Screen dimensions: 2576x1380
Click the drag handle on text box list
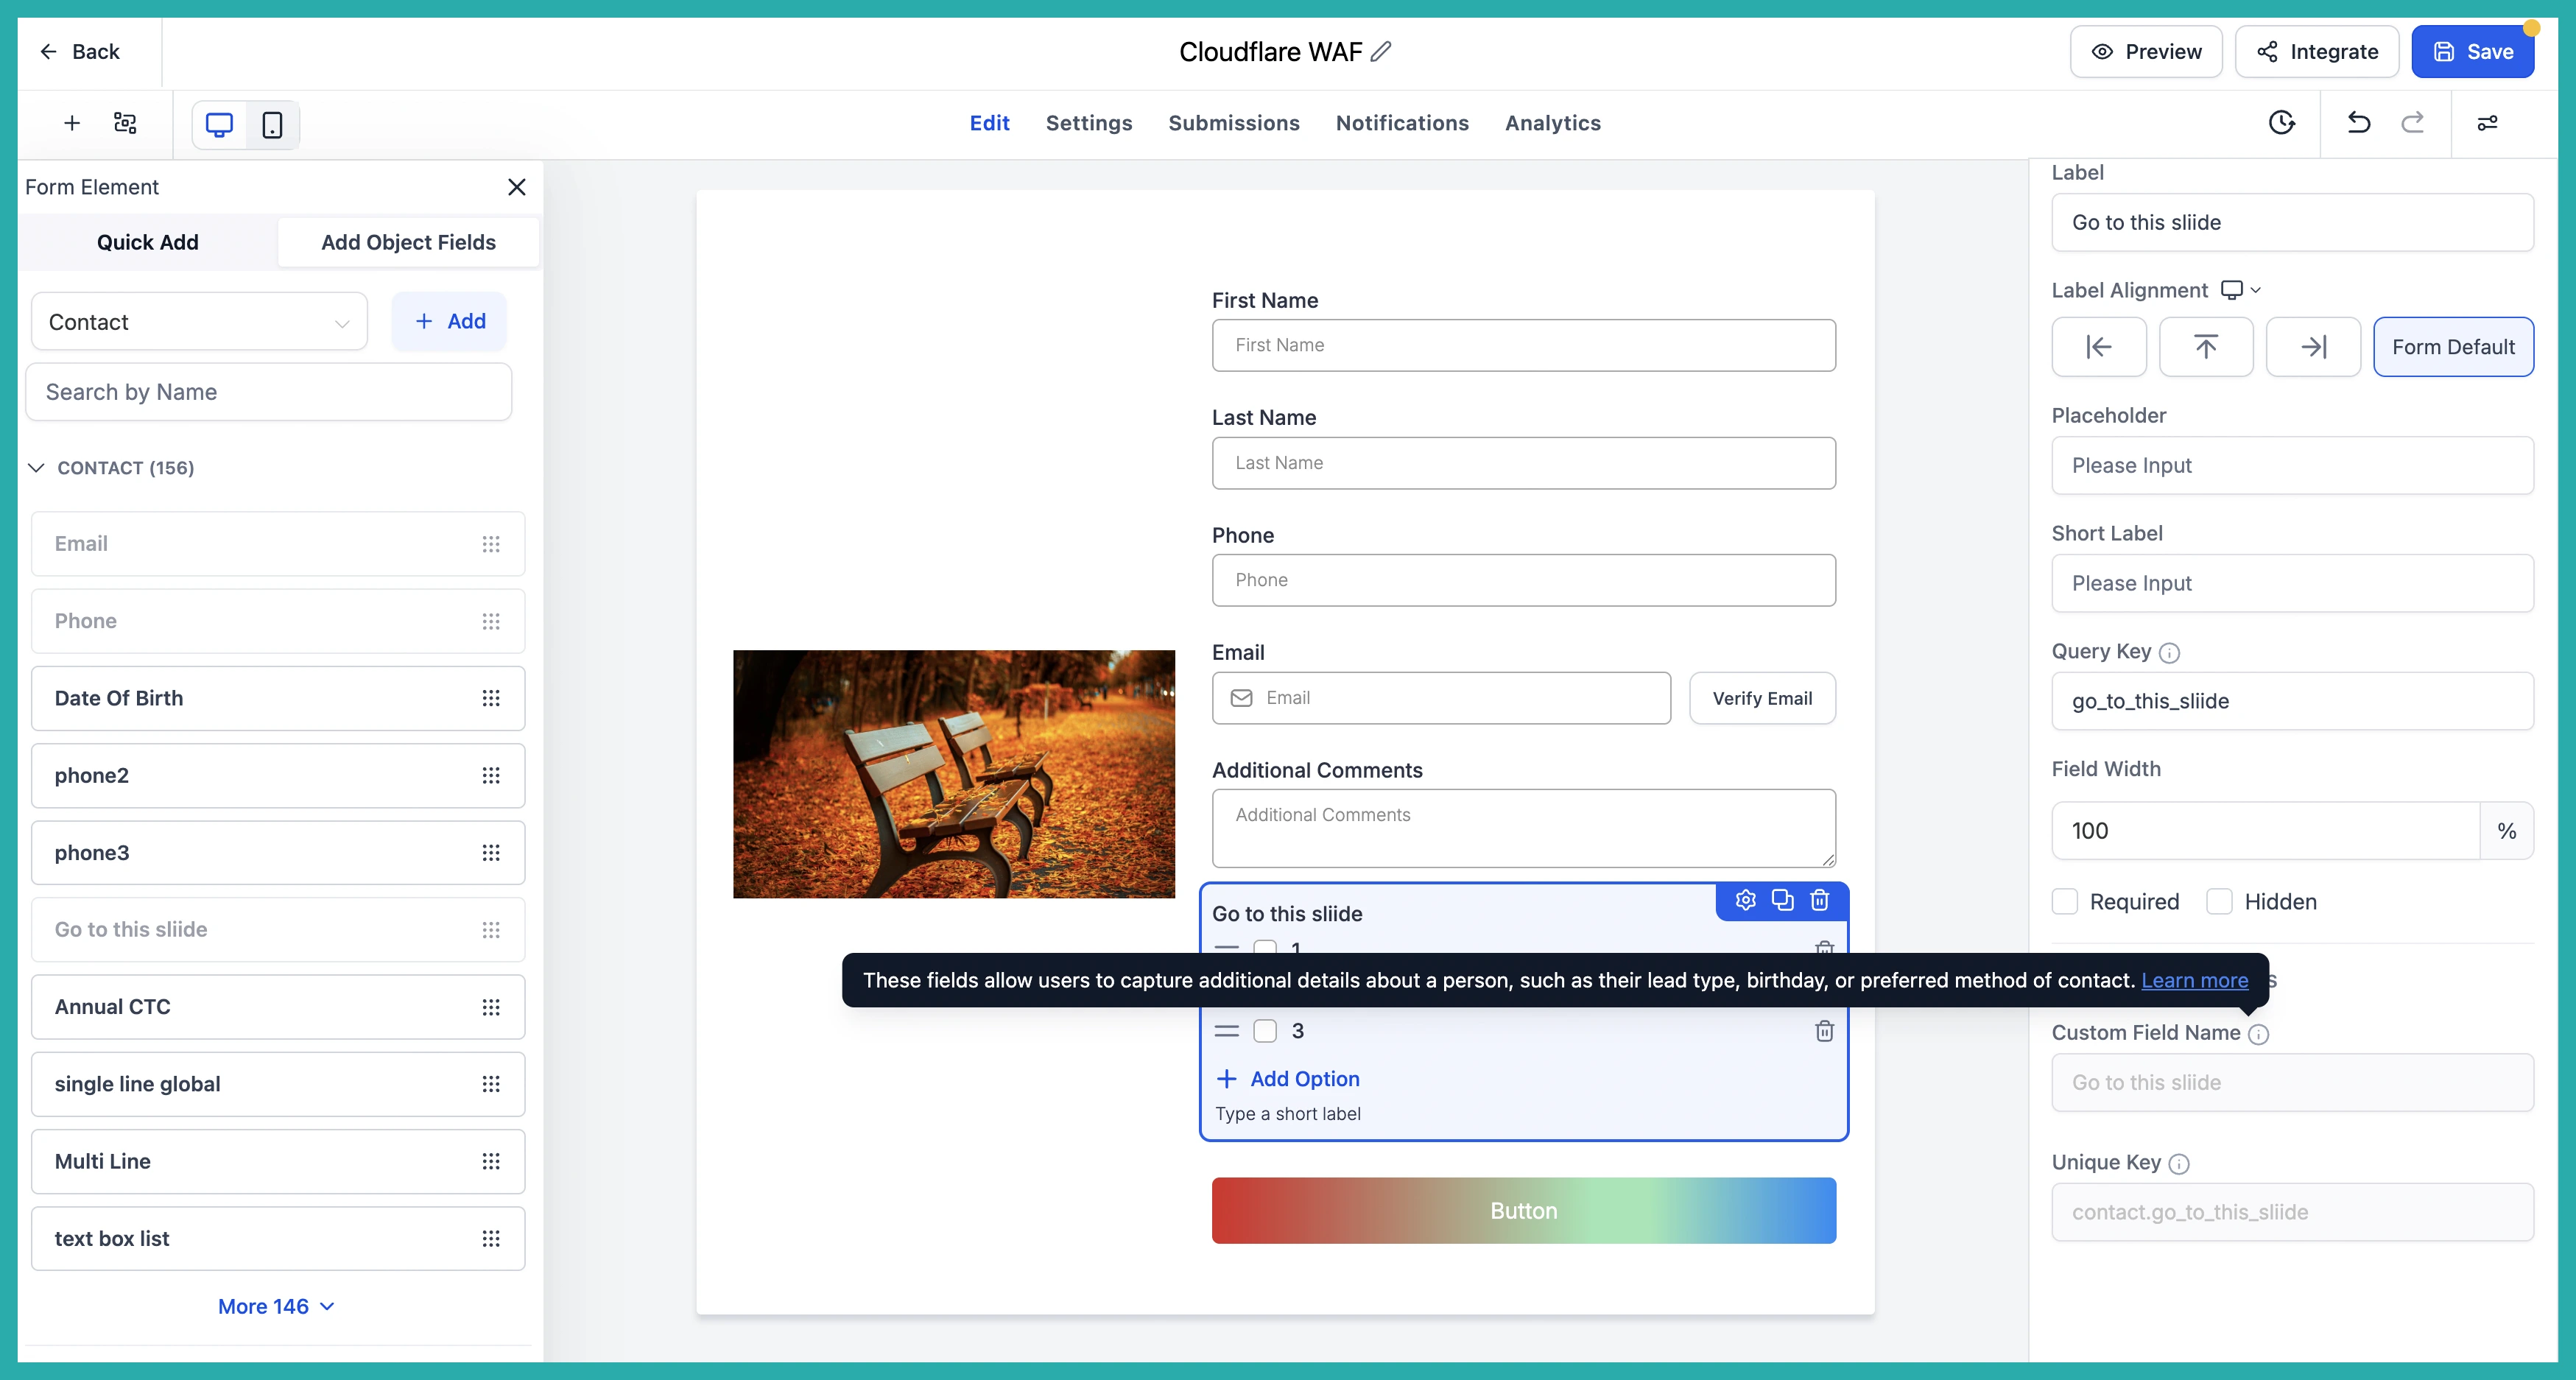pos(490,1238)
